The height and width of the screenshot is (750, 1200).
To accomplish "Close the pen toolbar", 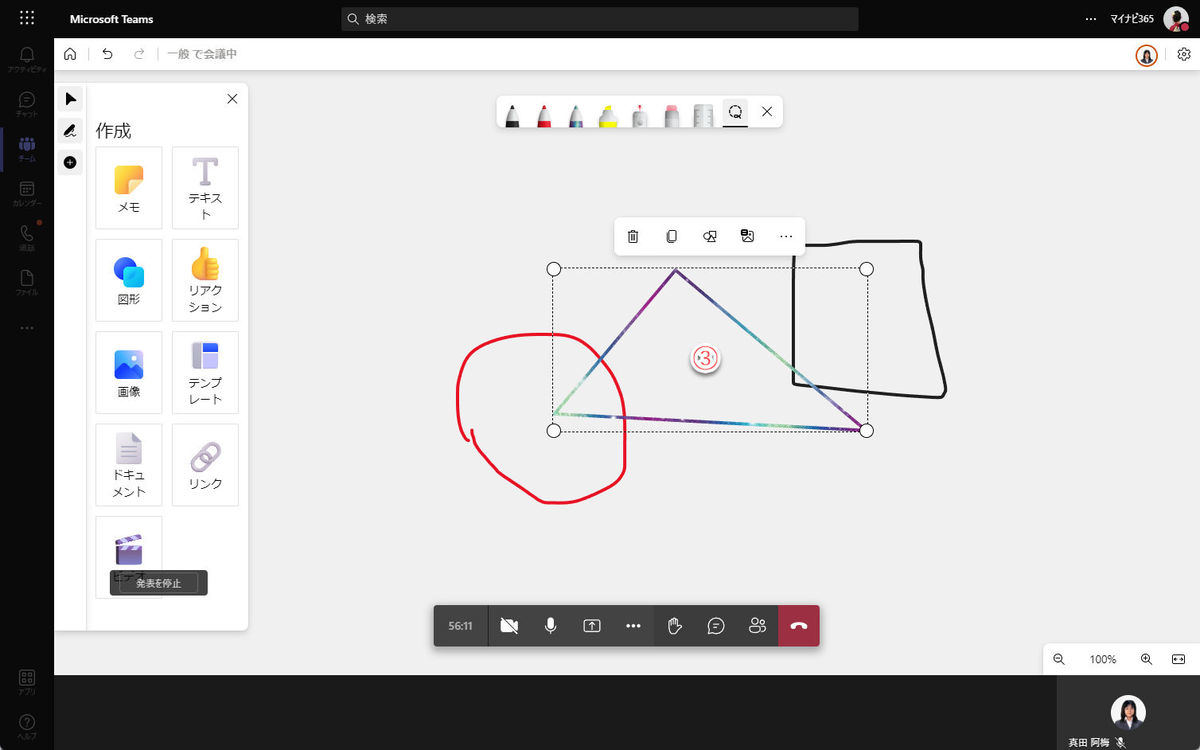I will pos(767,112).
